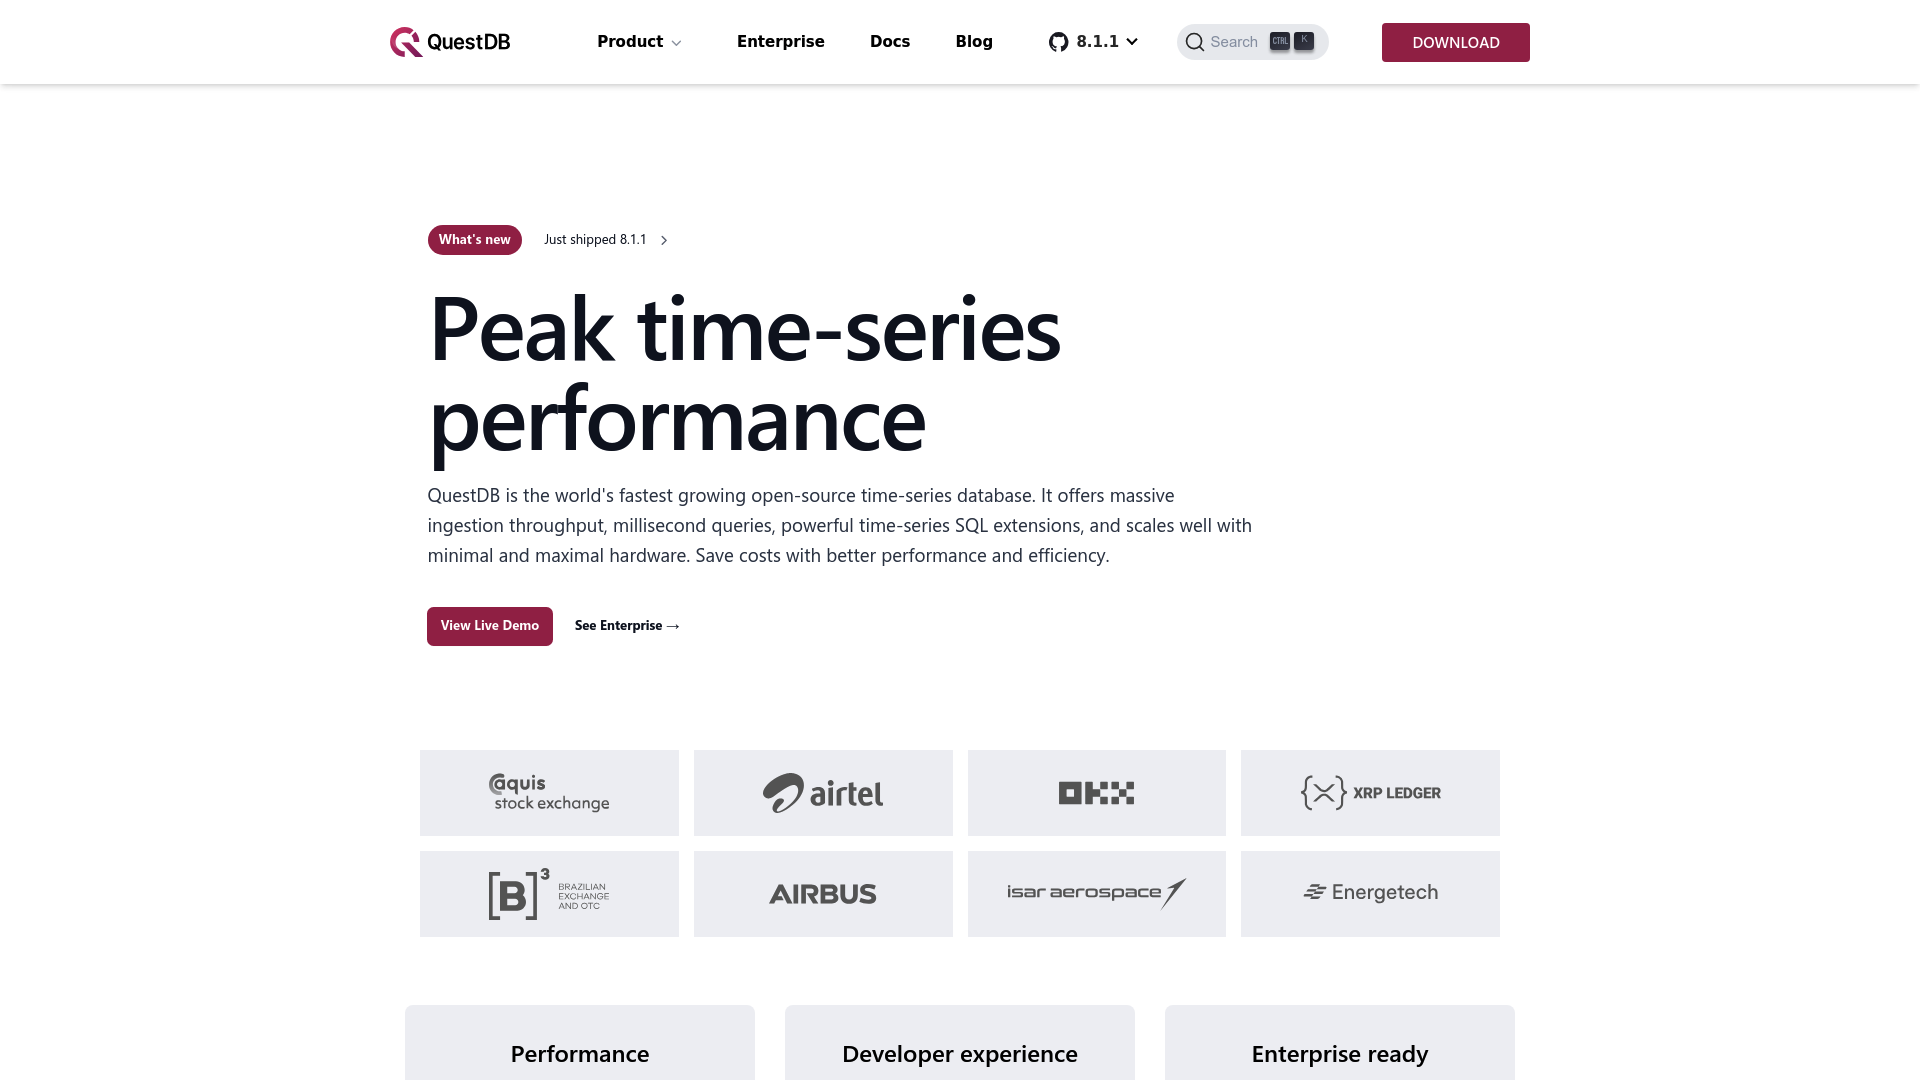1920x1080 pixels.
Task: Click the Enterprise menu item
Action: [x=781, y=42]
